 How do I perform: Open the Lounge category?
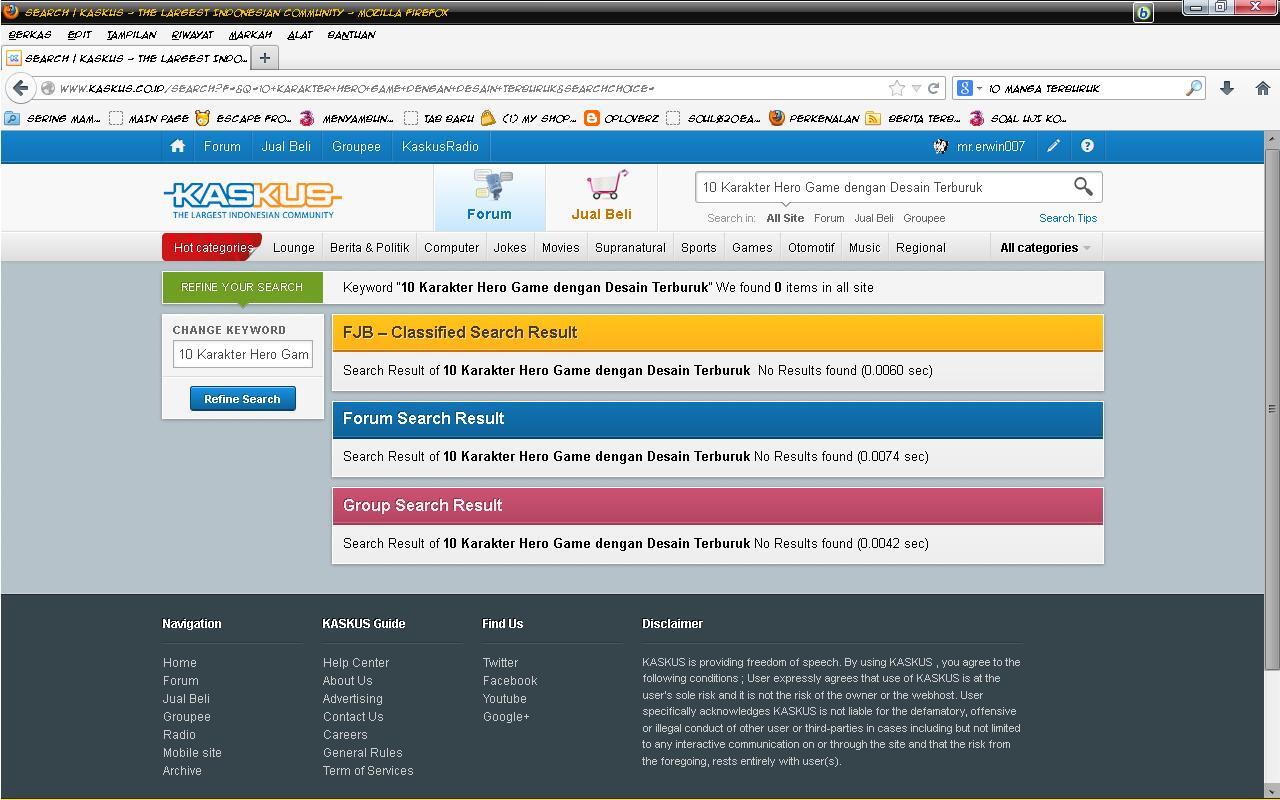[x=294, y=248]
